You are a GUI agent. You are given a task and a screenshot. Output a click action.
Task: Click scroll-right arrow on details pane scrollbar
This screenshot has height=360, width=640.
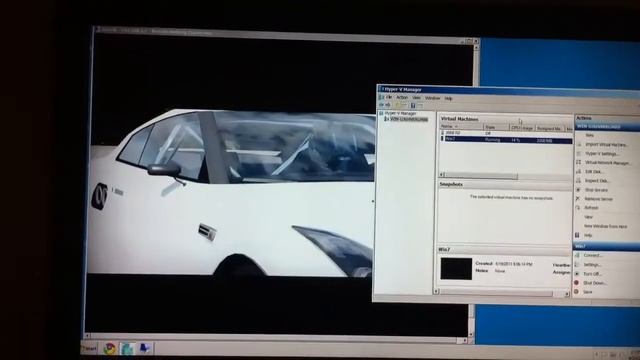pos(567,293)
